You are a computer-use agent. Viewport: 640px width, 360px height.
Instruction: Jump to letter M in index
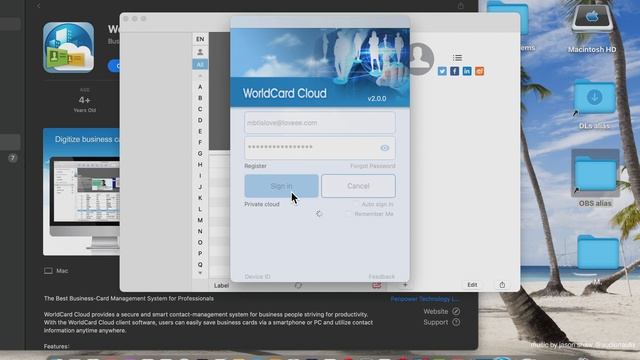pyautogui.click(x=200, y=220)
